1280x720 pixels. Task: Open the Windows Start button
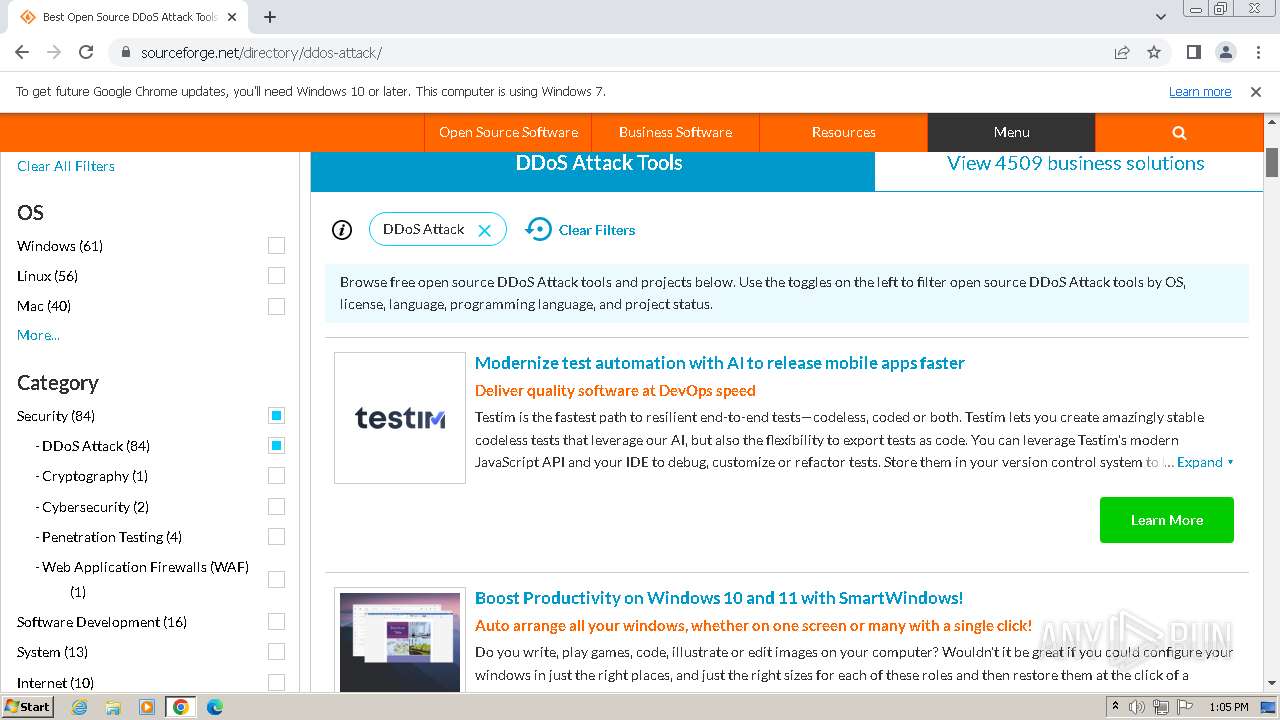[x=28, y=706]
